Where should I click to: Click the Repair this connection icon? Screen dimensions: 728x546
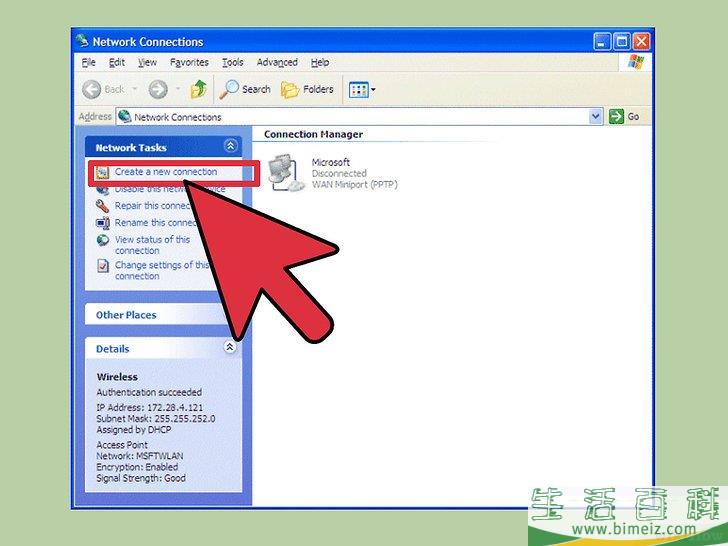(x=102, y=206)
